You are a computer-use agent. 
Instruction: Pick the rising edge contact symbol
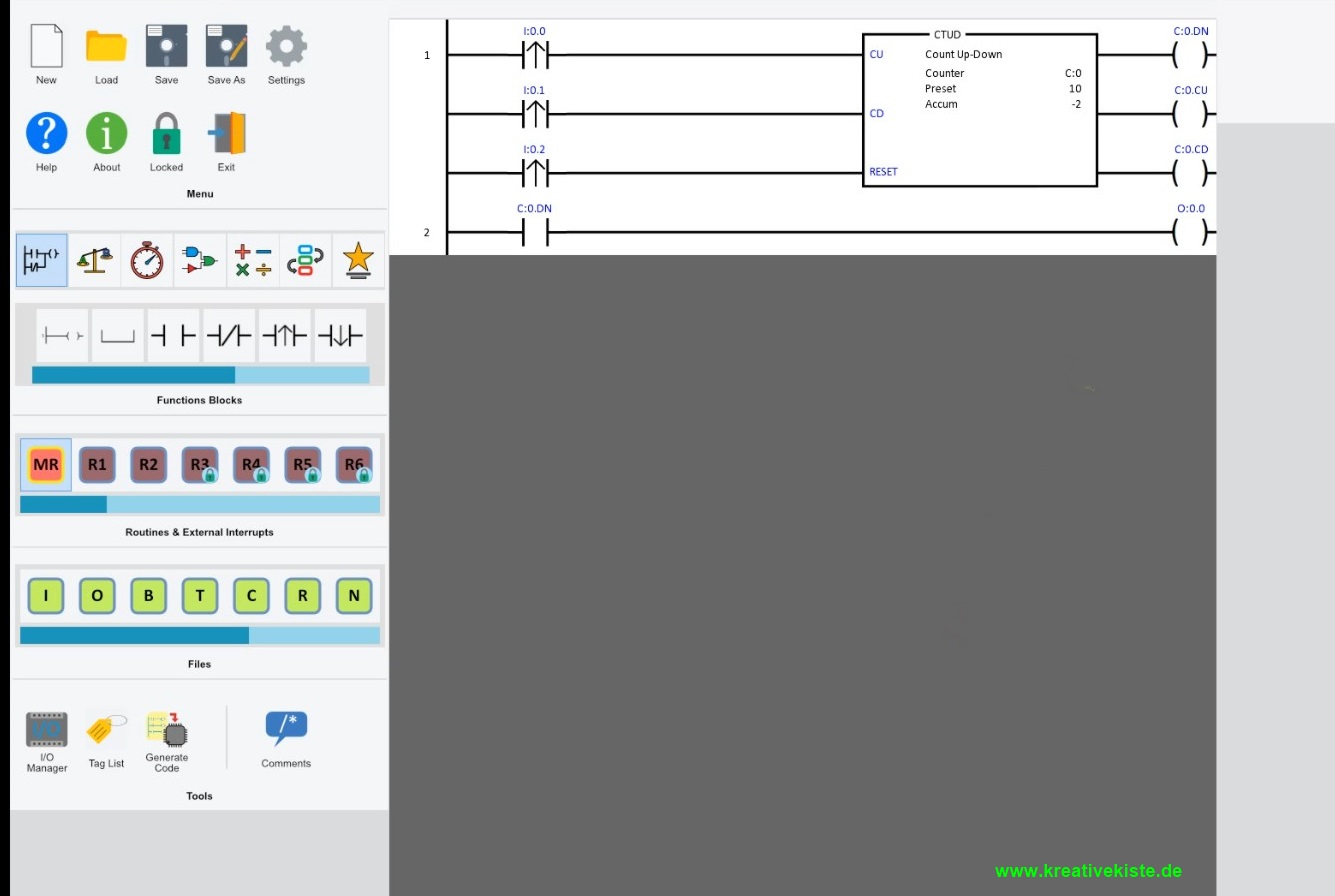click(284, 336)
